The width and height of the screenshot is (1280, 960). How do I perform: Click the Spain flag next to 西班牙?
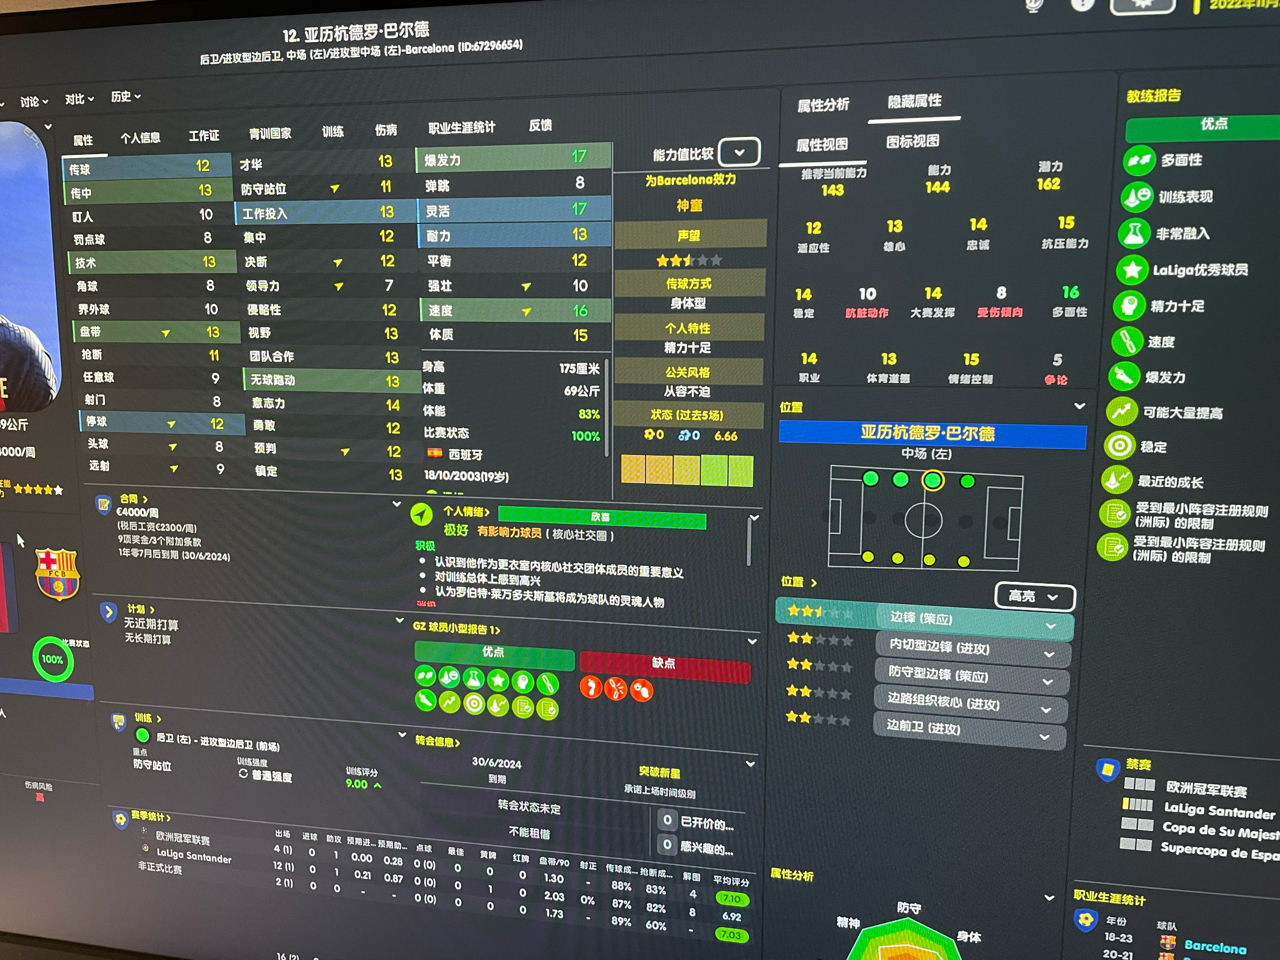(435, 453)
